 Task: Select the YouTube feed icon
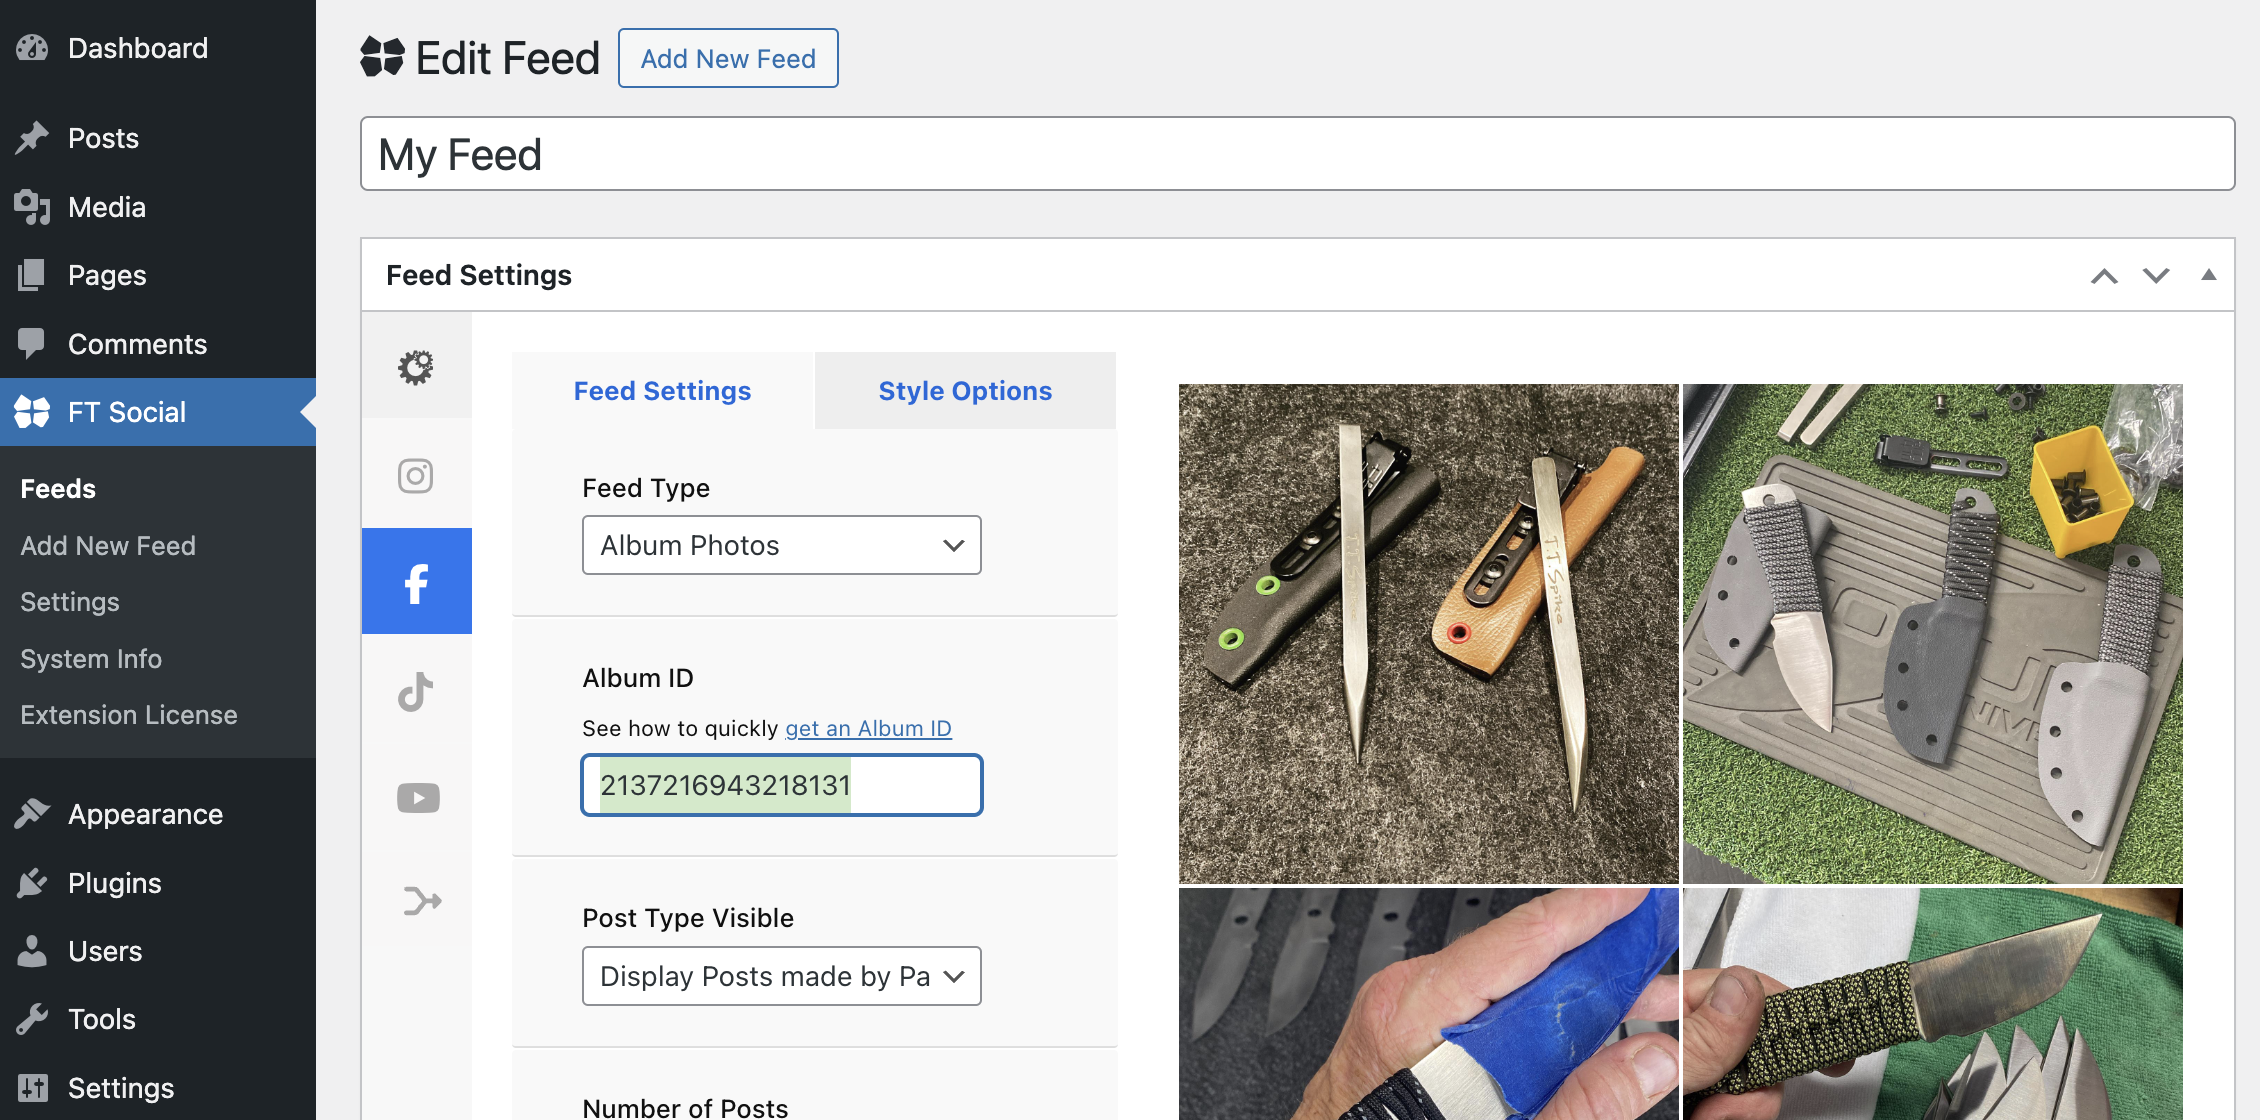(x=417, y=798)
